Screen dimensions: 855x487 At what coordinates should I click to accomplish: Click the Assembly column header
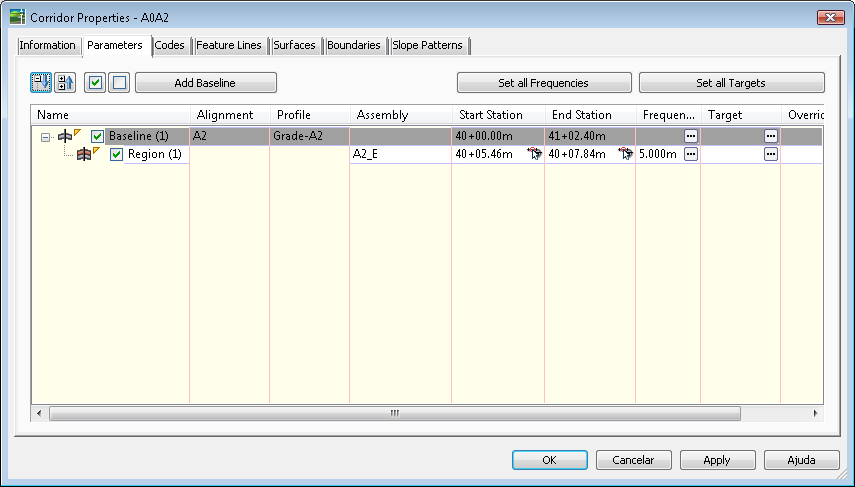[401, 115]
